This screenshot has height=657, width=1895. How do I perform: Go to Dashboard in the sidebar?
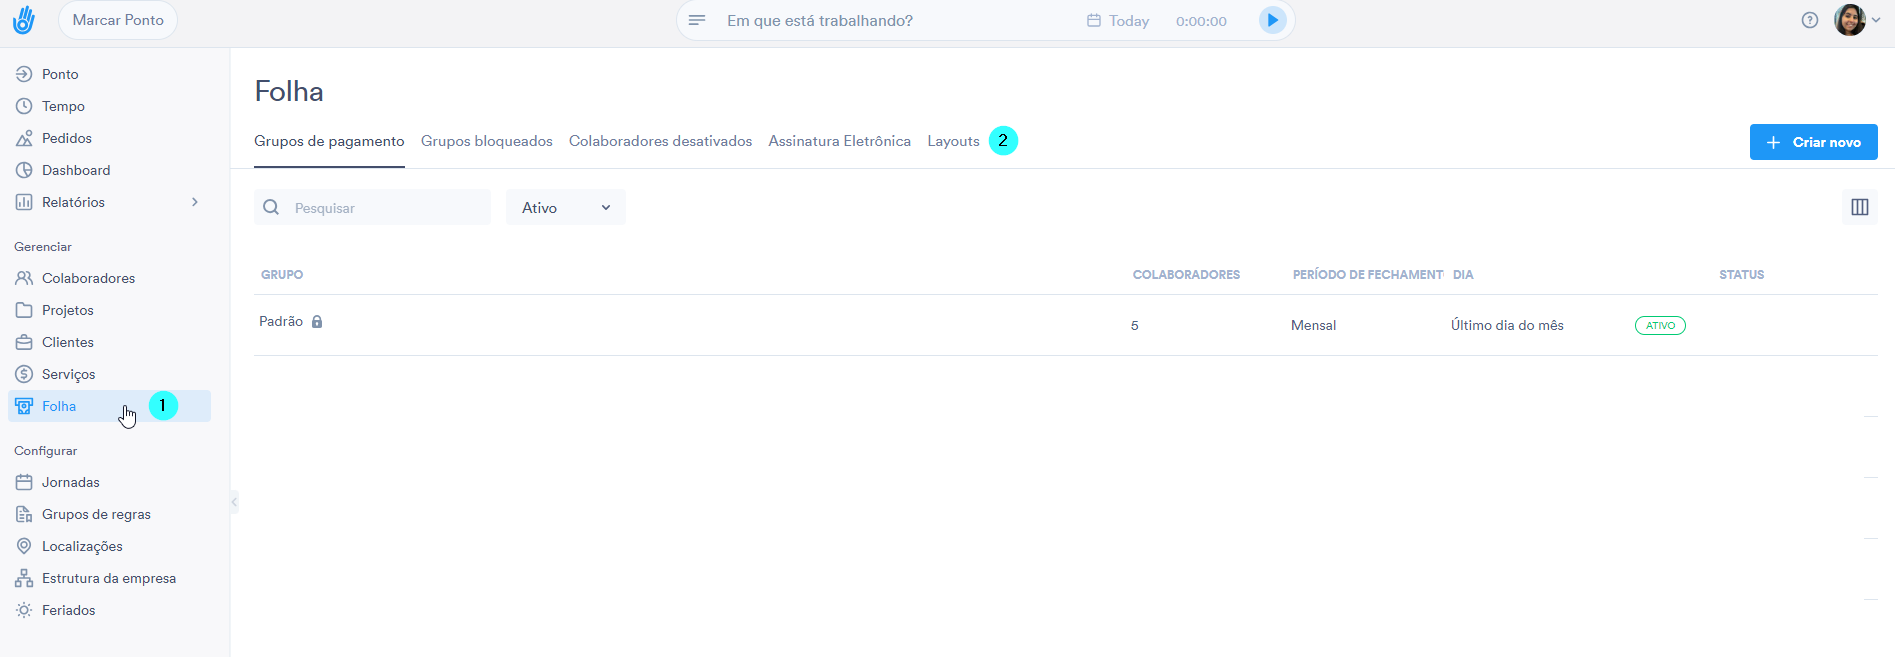(x=76, y=170)
